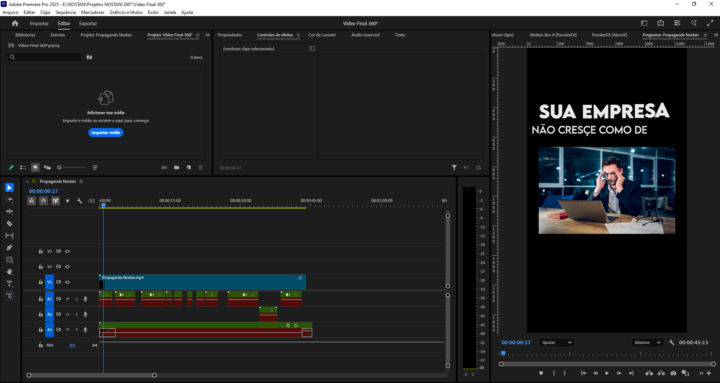Switch to the Áudio essencial tab
720x383 pixels.
[365, 35]
